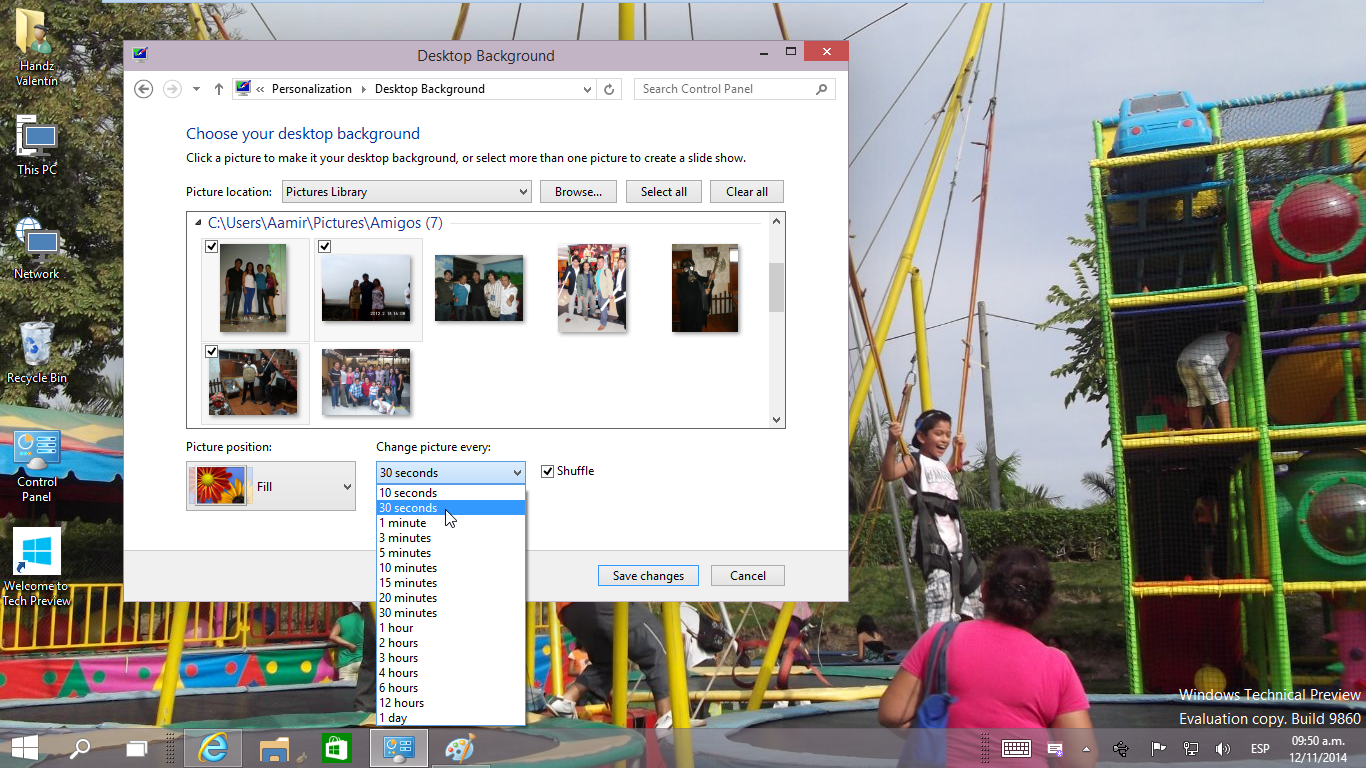1366x768 pixels.
Task: Click the Search Control Panel field
Action: pyautogui.click(x=726, y=89)
